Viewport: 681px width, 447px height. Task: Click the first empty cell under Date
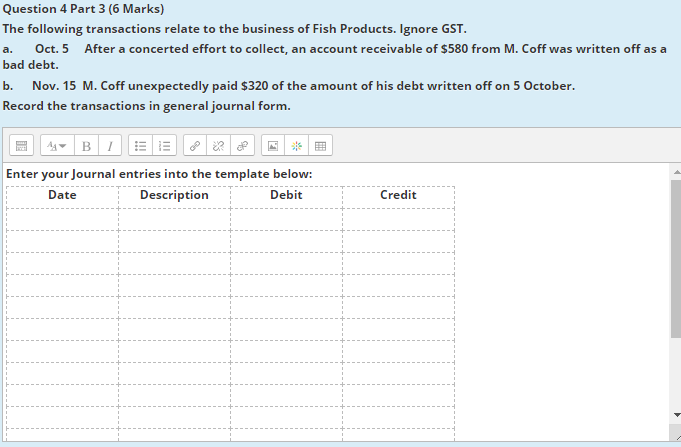pyautogui.click(x=63, y=219)
